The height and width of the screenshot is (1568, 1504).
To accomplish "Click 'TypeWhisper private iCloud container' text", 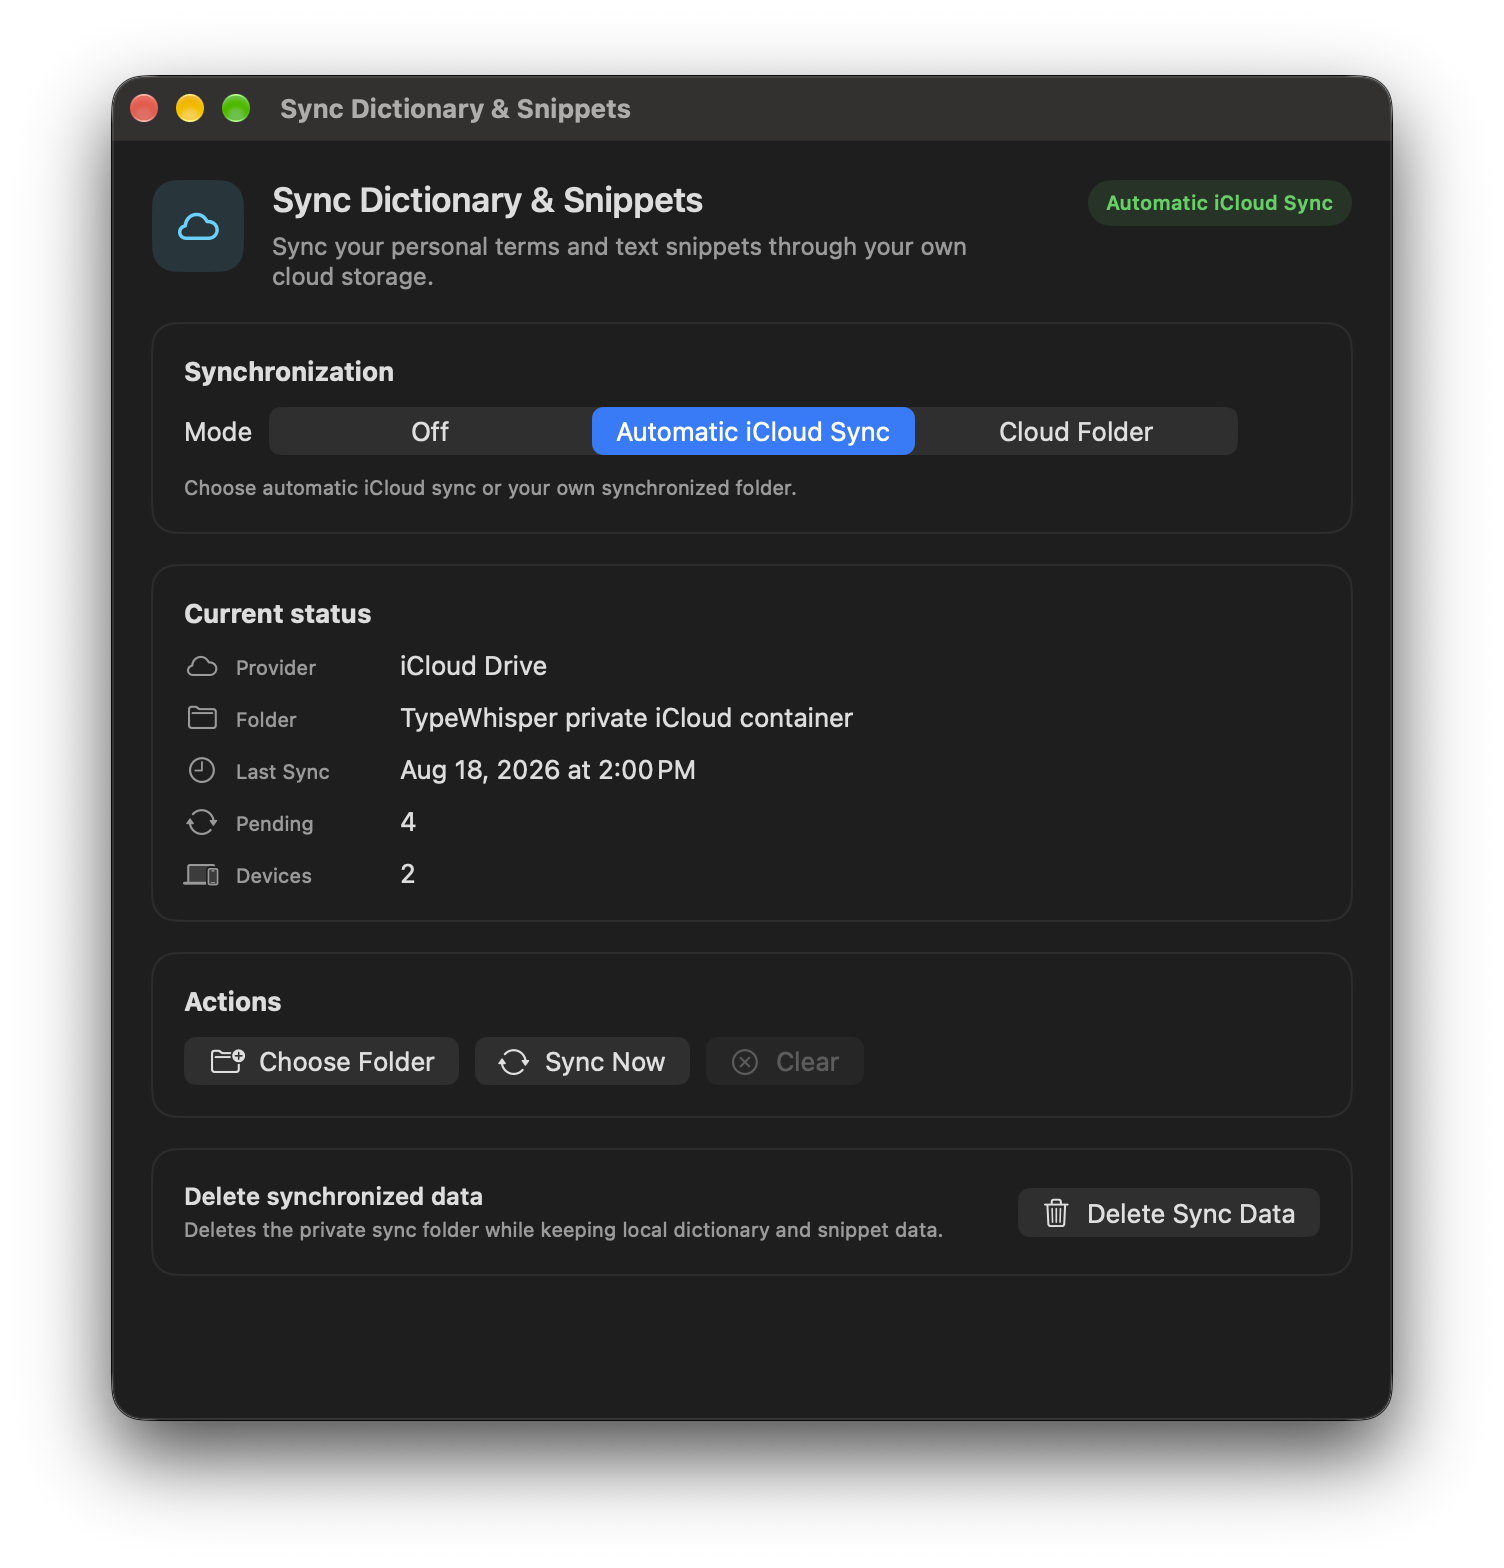I will pyautogui.click(x=626, y=718).
